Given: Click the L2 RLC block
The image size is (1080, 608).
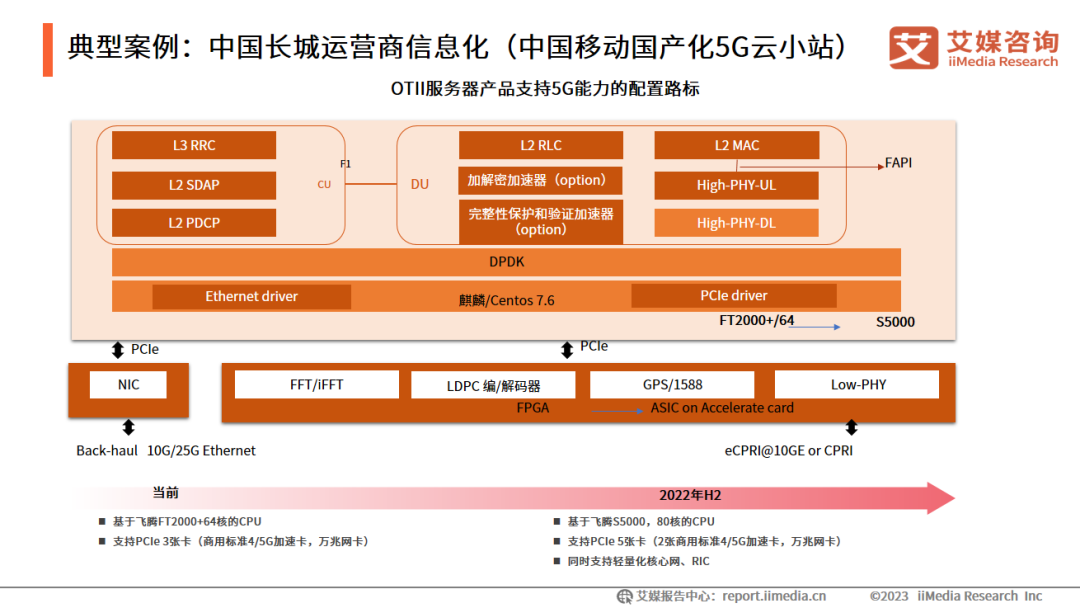Looking at the screenshot, I should click(541, 145).
